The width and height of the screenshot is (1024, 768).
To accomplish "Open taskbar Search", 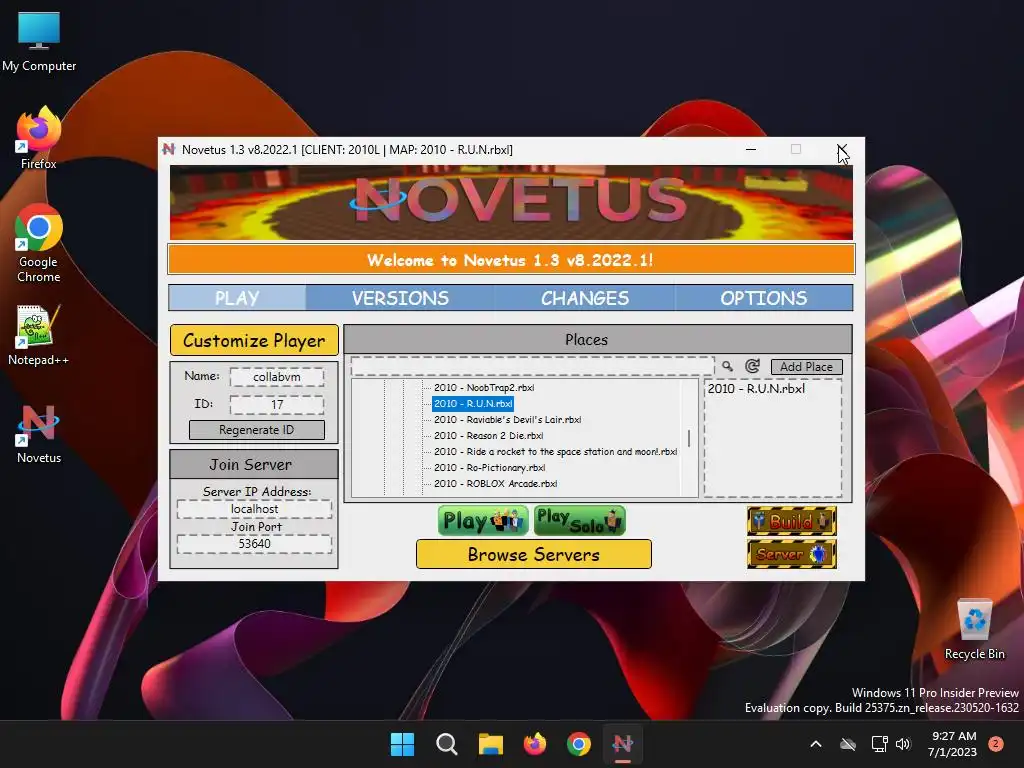I will (447, 744).
